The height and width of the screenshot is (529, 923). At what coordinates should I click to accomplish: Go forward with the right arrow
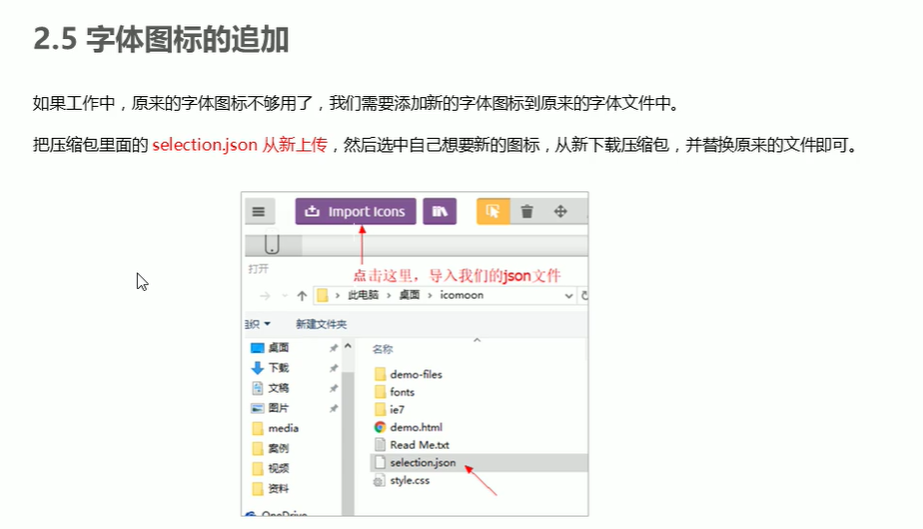click(x=265, y=295)
